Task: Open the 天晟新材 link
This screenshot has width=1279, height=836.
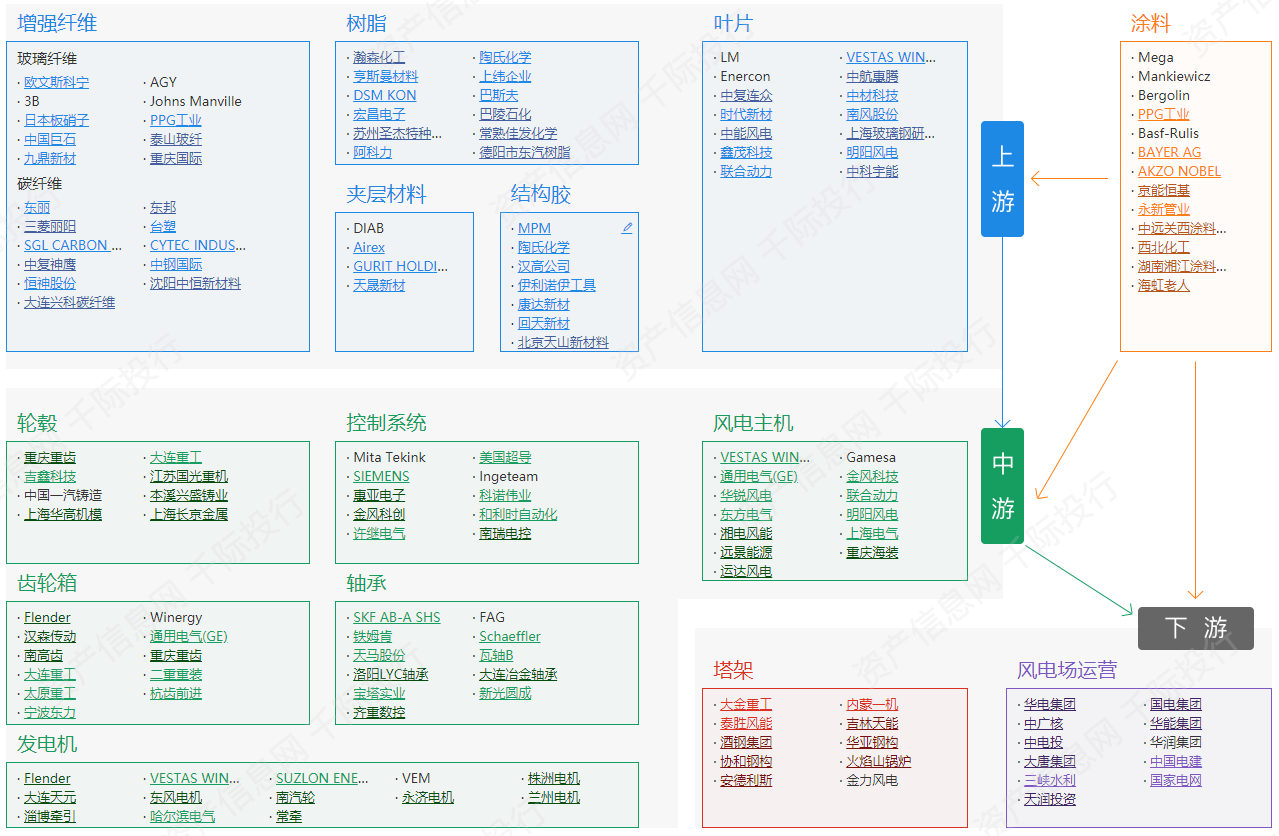Action: coord(379,285)
